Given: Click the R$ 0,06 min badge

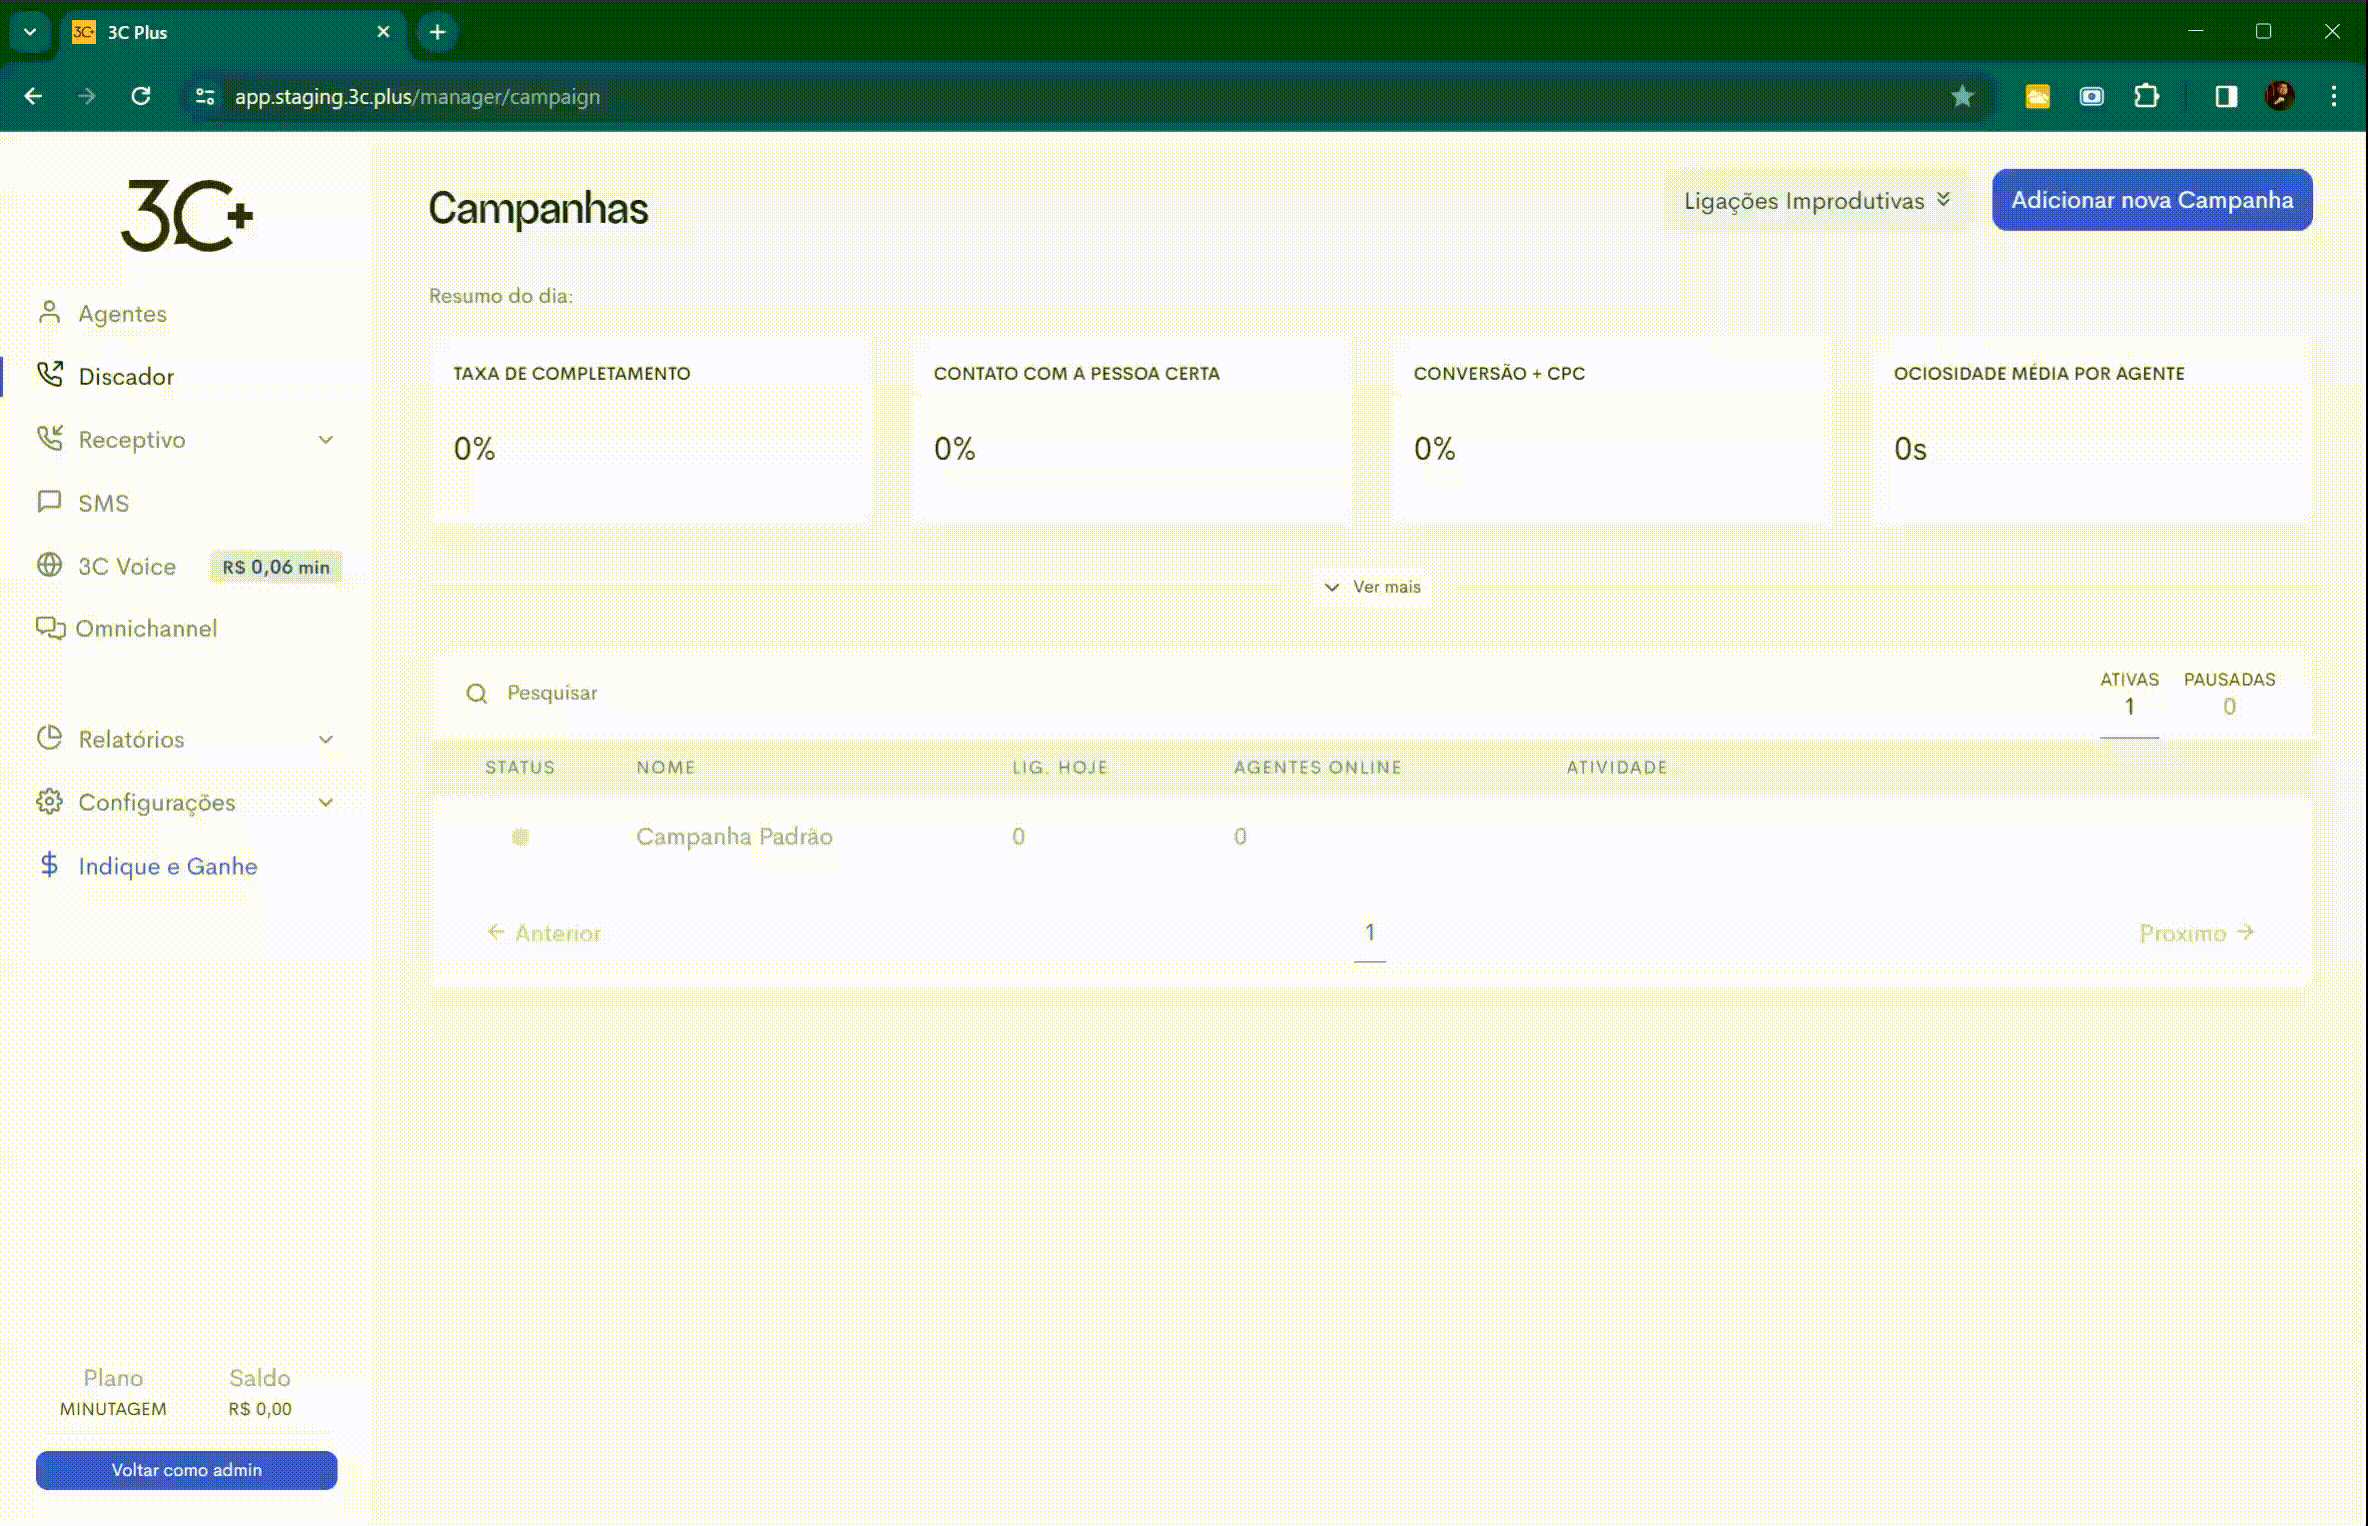Looking at the screenshot, I should pyautogui.click(x=276, y=567).
